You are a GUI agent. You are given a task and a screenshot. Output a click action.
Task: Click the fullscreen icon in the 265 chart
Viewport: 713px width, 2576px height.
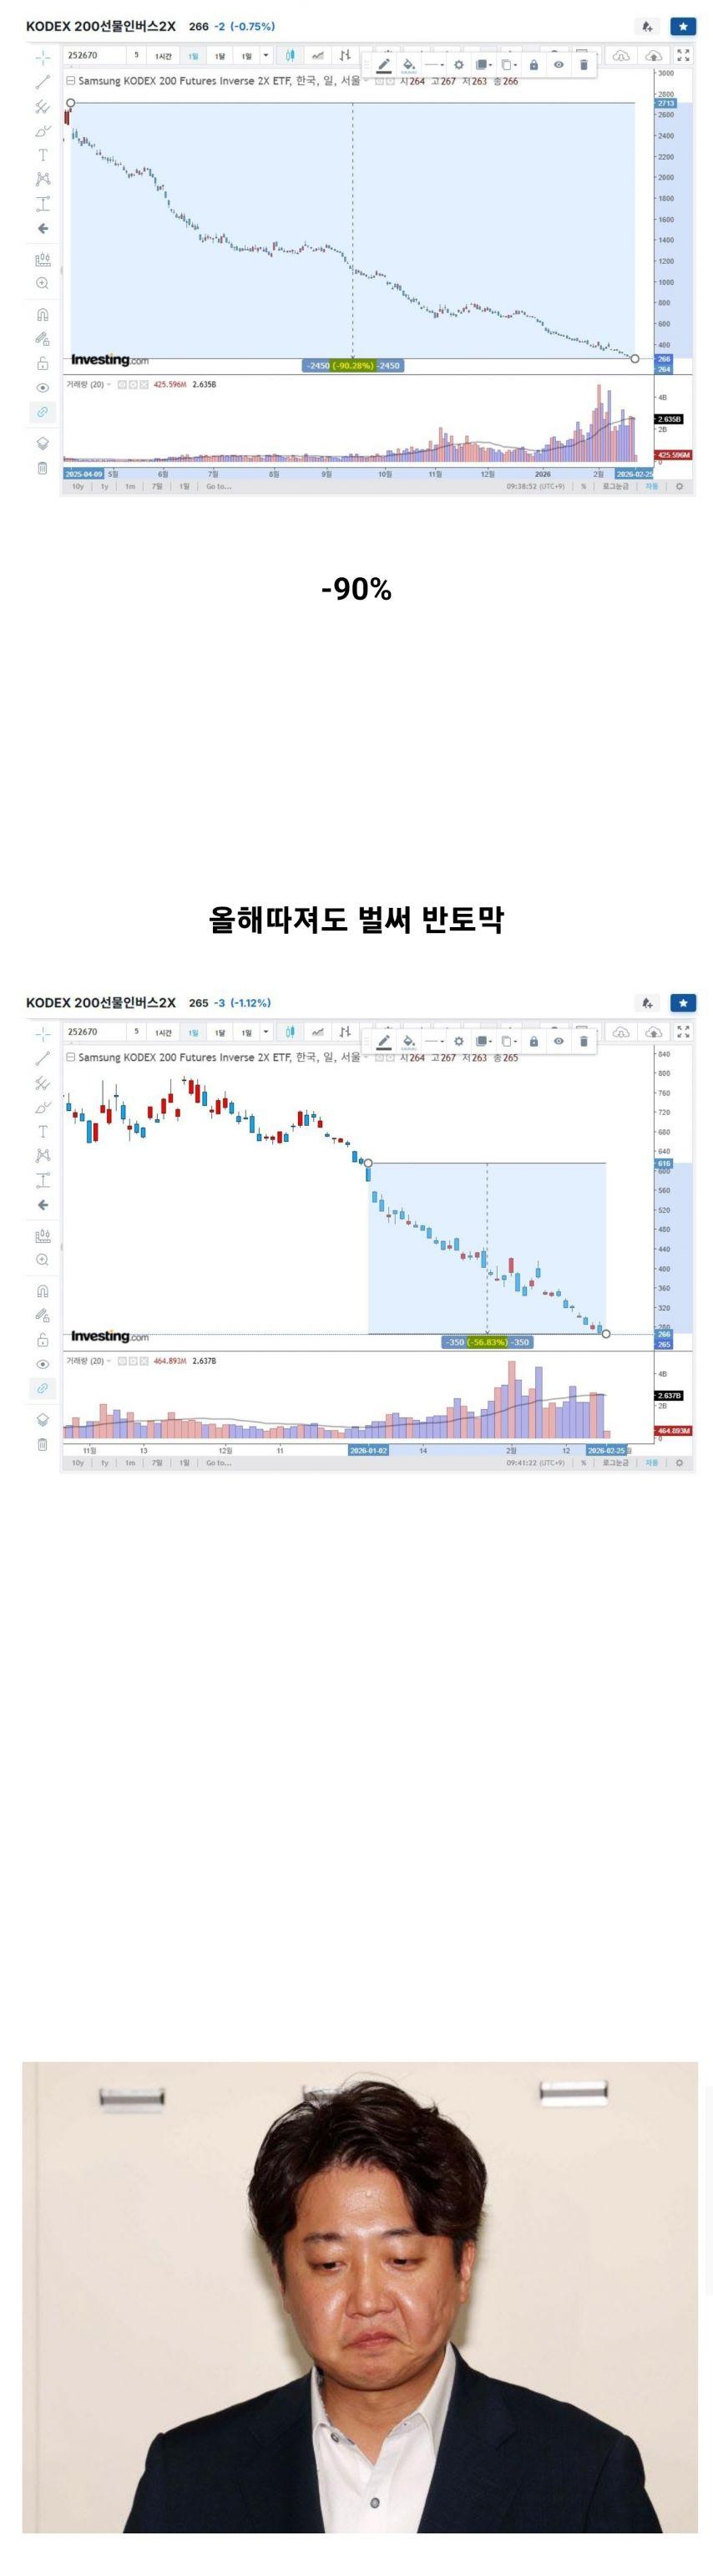click(x=683, y=1031)
